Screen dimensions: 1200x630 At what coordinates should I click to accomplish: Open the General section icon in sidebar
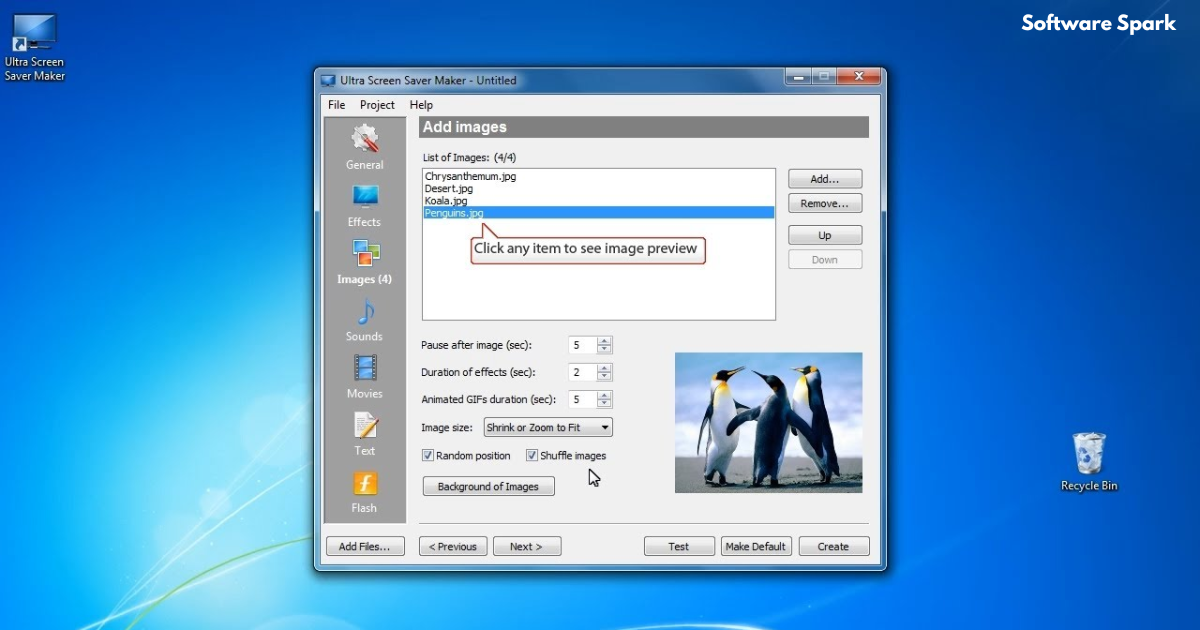coord(365,138)
